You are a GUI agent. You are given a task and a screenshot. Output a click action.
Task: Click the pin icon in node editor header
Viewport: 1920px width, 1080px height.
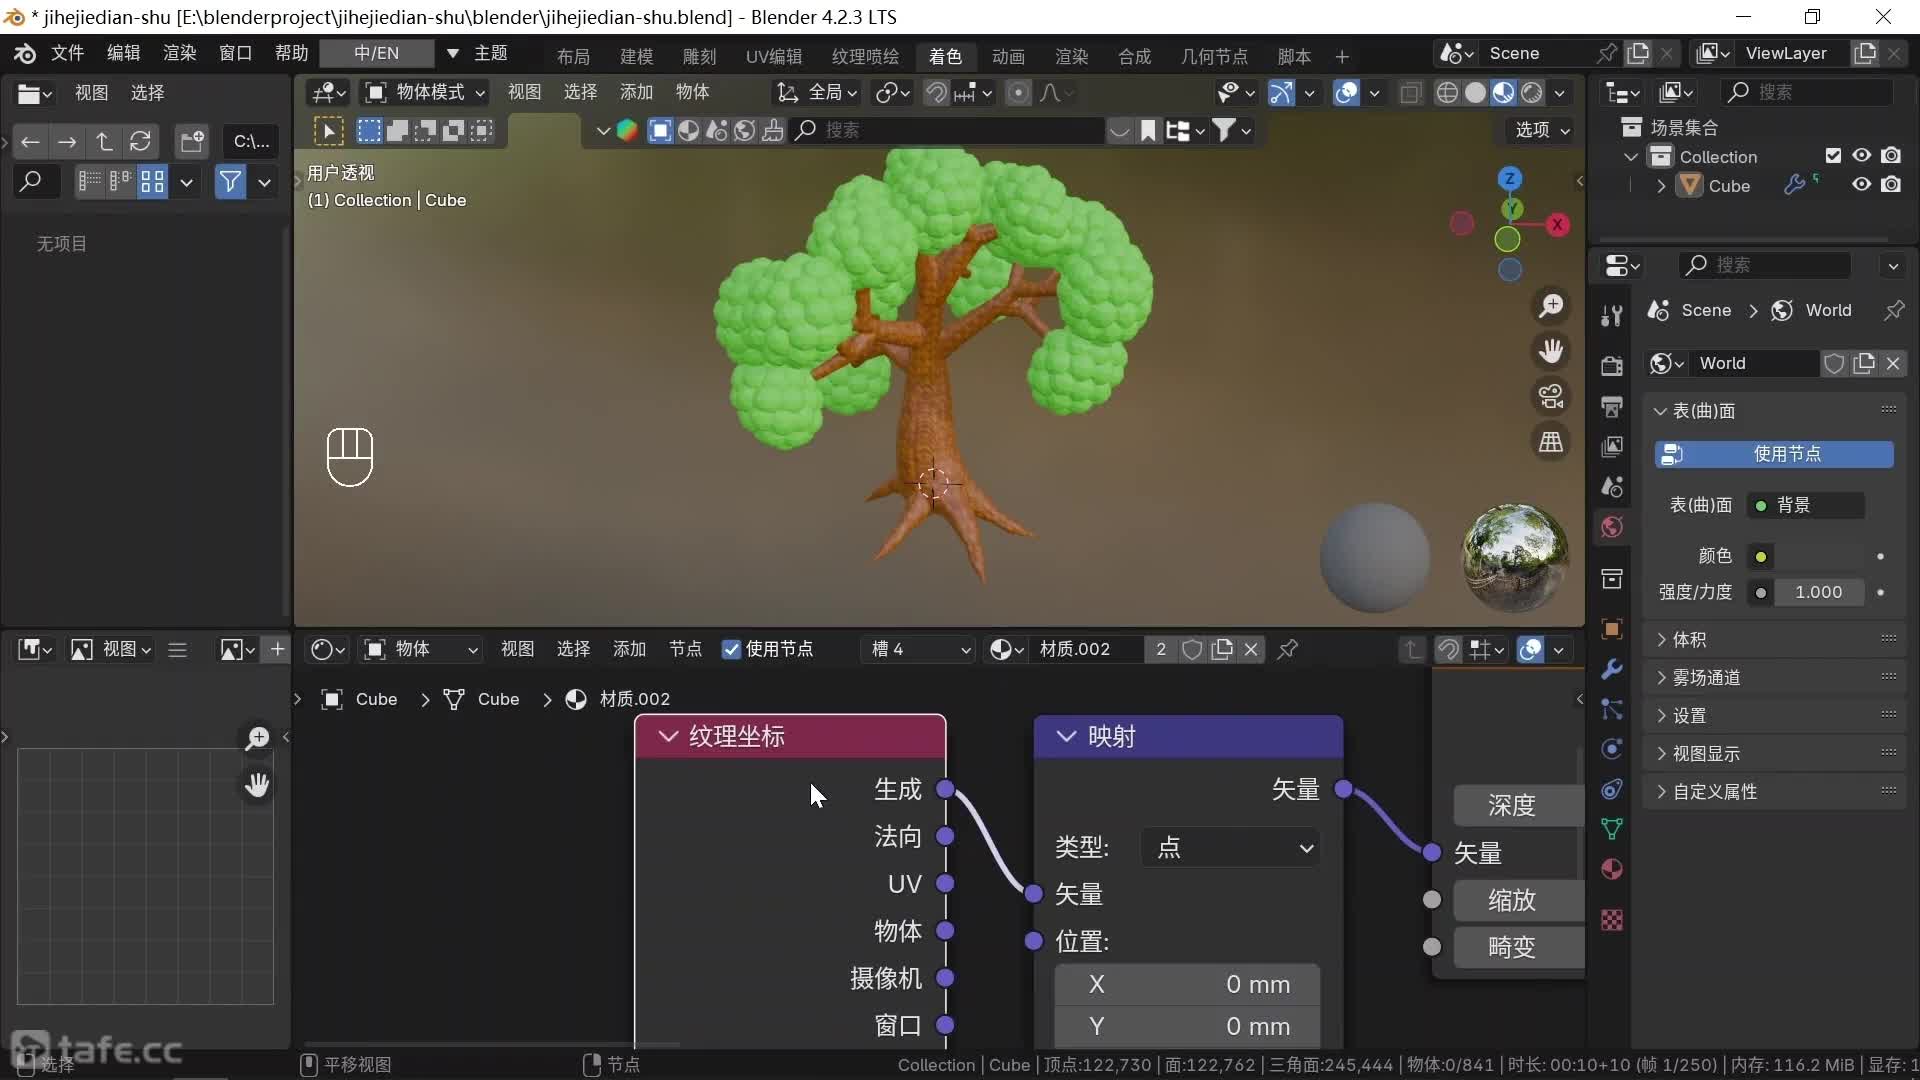[x=1288, y=649]
